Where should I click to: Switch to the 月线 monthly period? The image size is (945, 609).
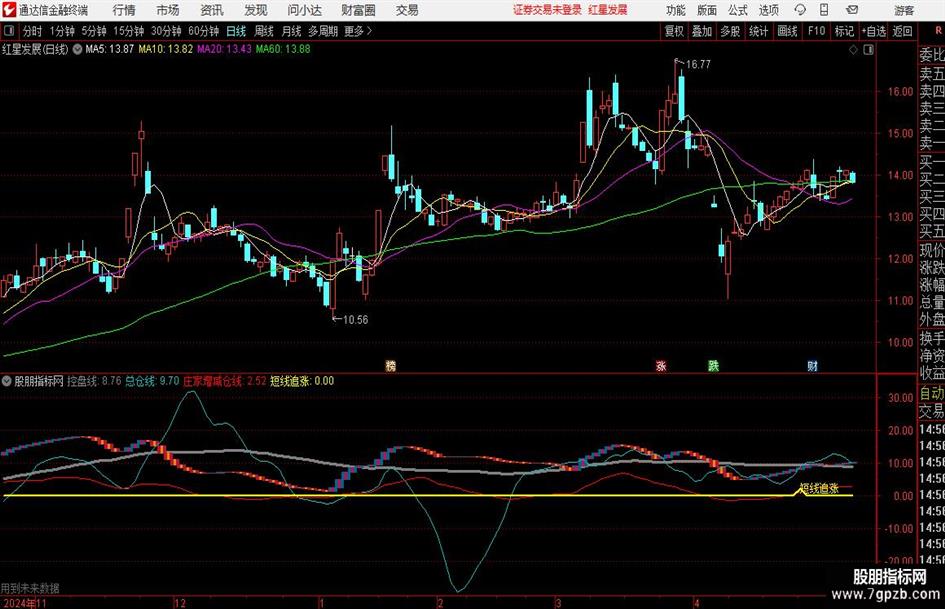point(292,31)
